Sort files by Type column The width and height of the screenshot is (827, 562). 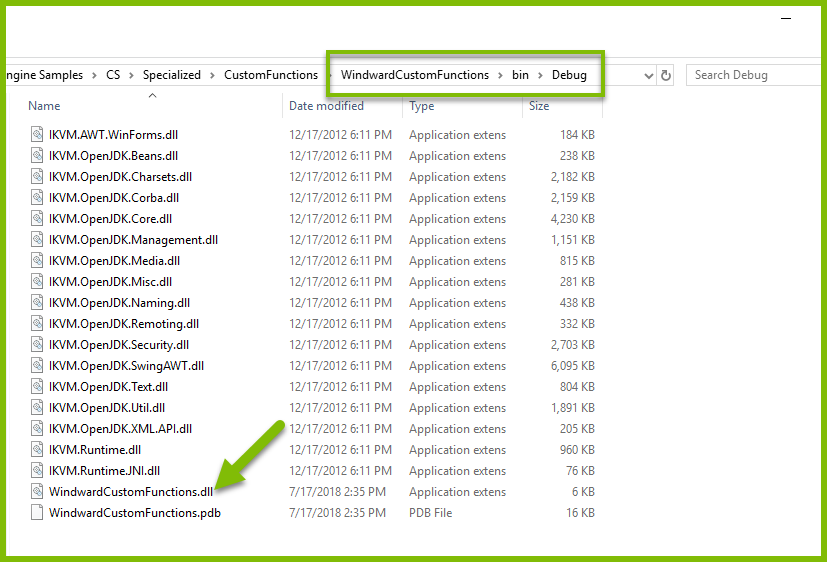421,106
